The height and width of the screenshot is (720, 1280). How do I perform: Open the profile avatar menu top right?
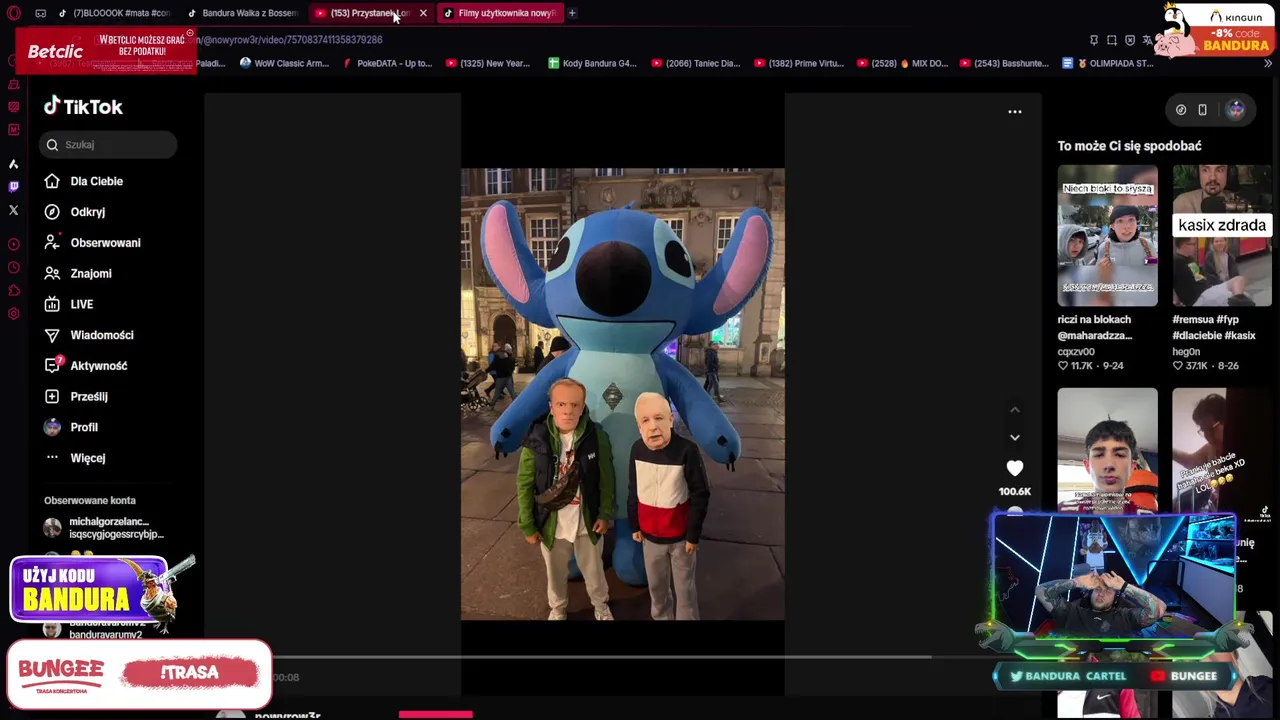pyautogui.click(x=1236, y=110)
